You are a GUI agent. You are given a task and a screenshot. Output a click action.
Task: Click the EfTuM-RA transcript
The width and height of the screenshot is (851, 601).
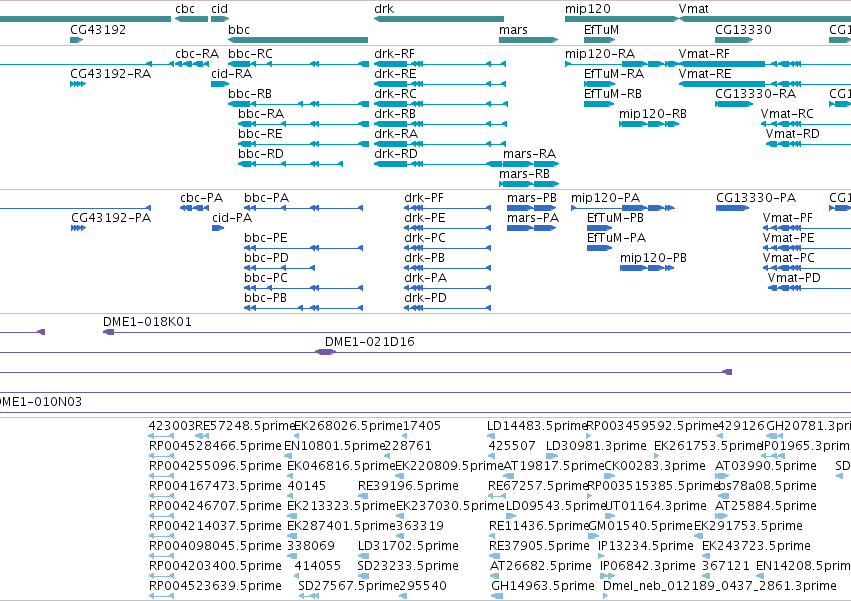click(x=599, y=84)
